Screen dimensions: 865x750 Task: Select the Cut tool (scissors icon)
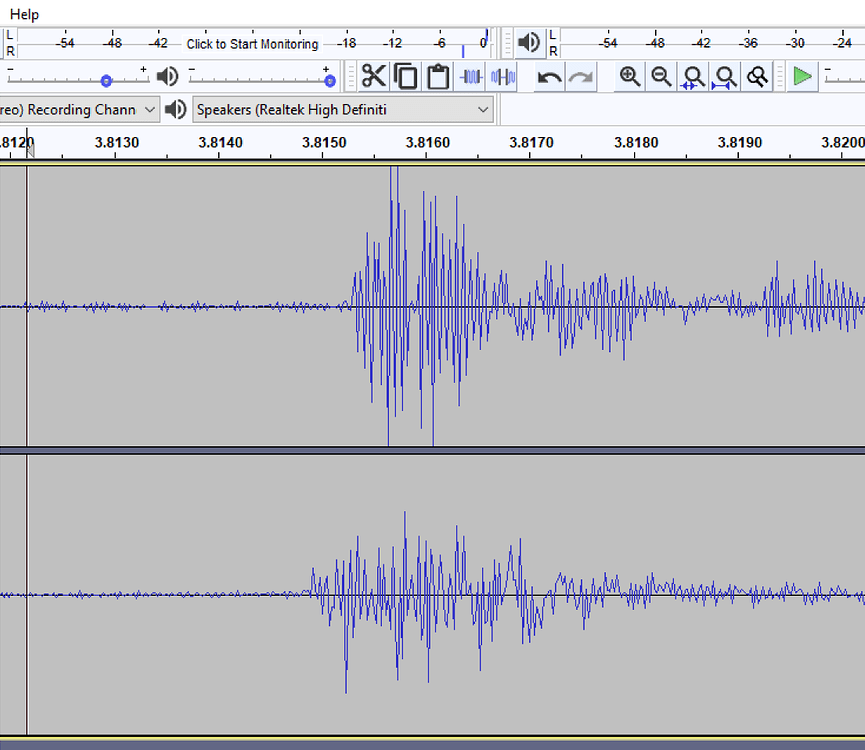point(374,77)
